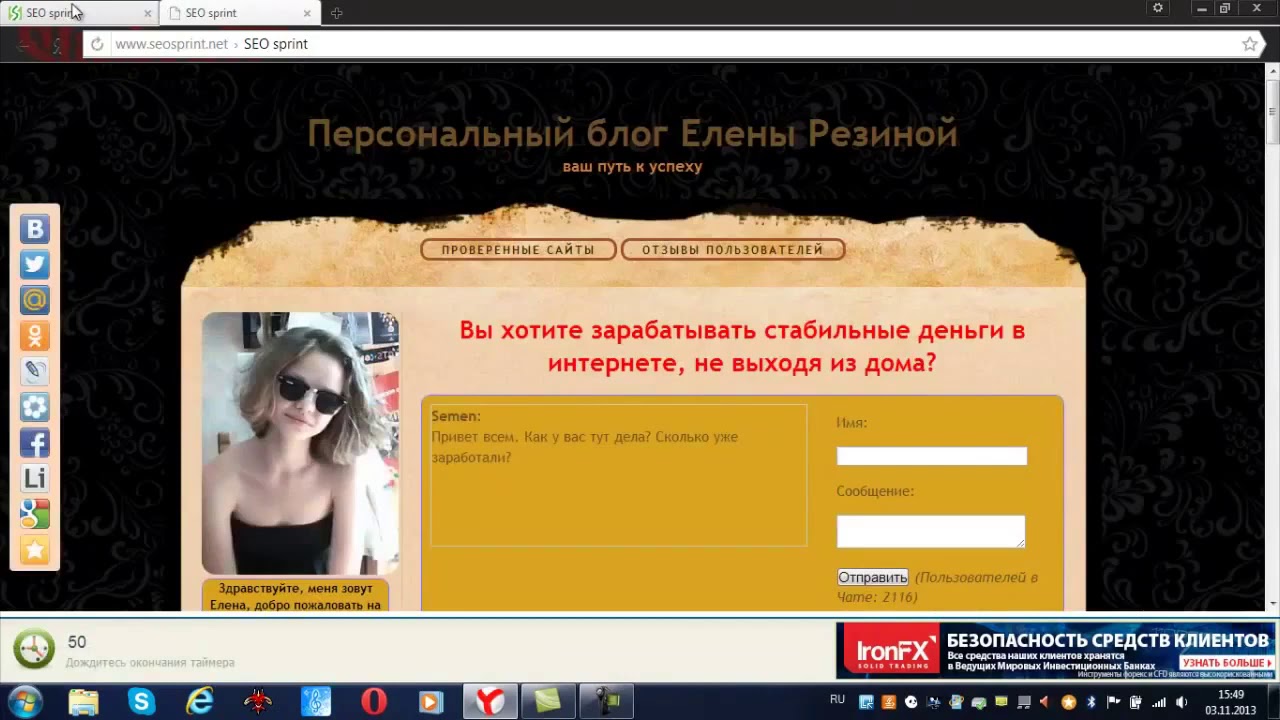Focus the Сообщение text area

[x=931, y=531]
